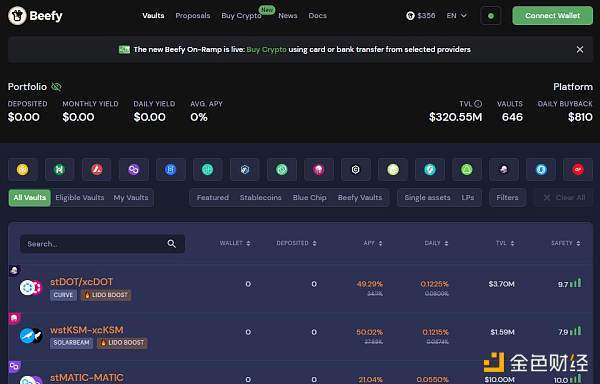Open the TVL info icon under Platform
The height and width of the screenshot is (384, 600).
[x=478, y=104]
